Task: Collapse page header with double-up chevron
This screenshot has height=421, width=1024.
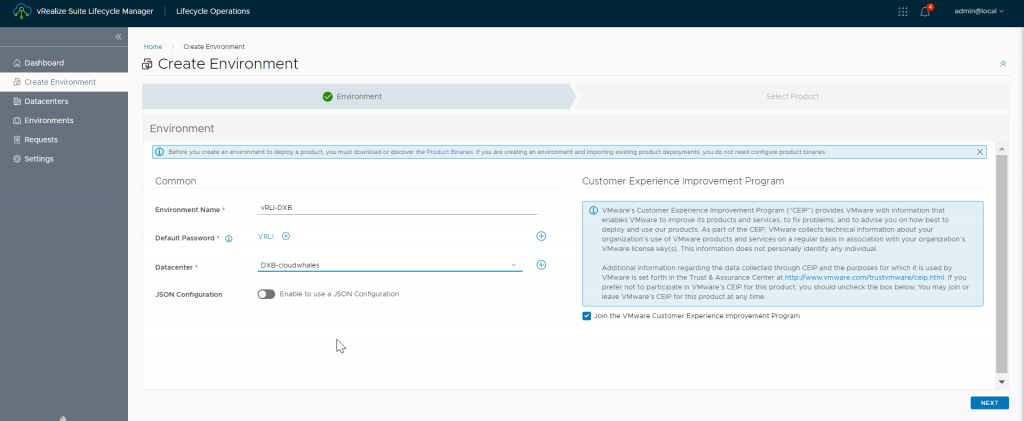Action: (1002, 64)
